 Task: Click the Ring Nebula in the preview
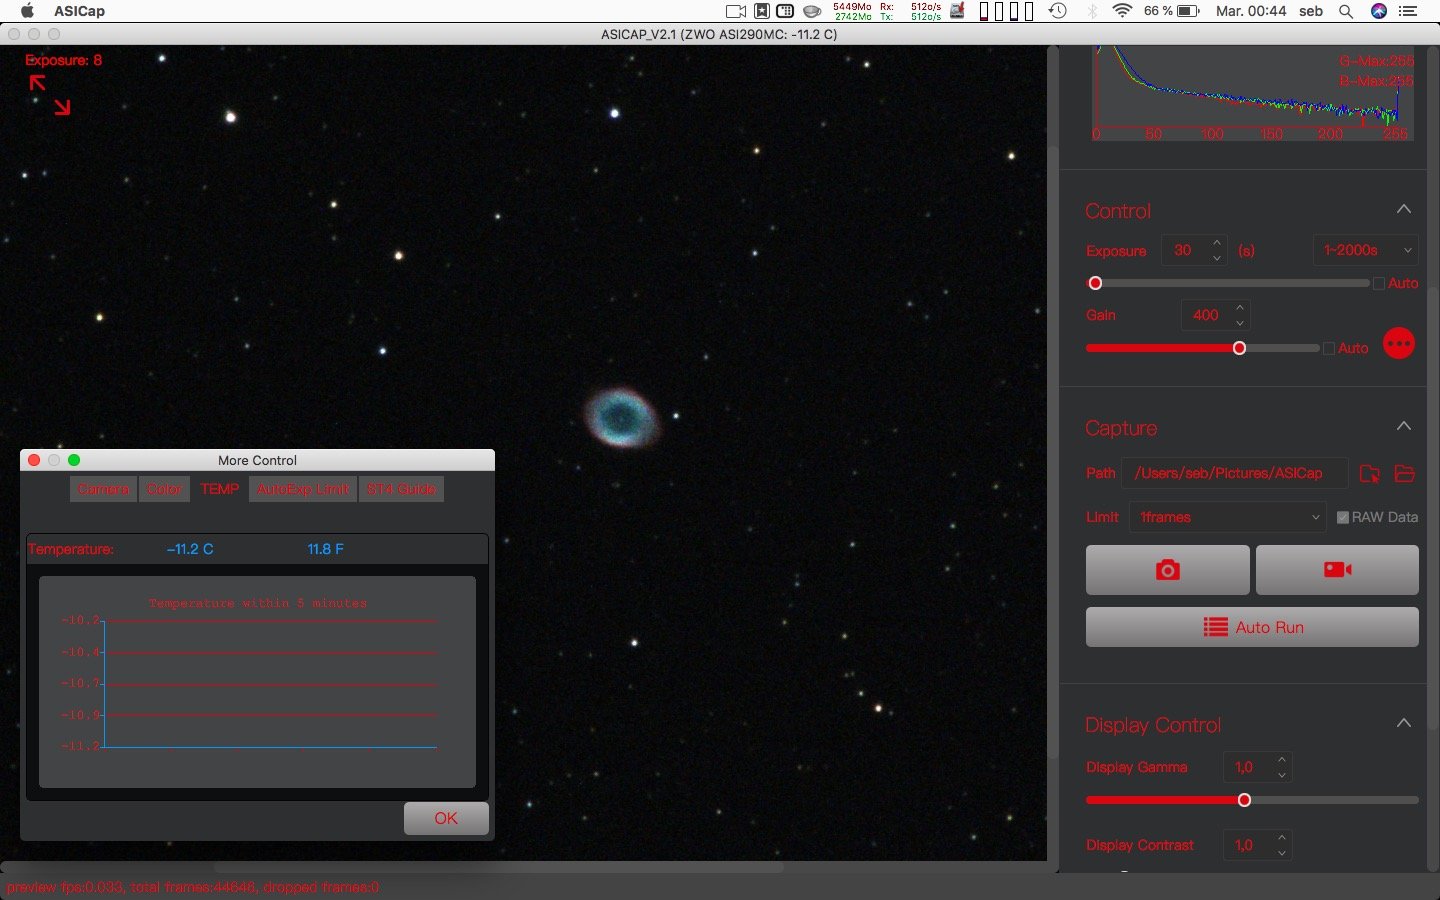pyautogui.click(x=621, y=416)
